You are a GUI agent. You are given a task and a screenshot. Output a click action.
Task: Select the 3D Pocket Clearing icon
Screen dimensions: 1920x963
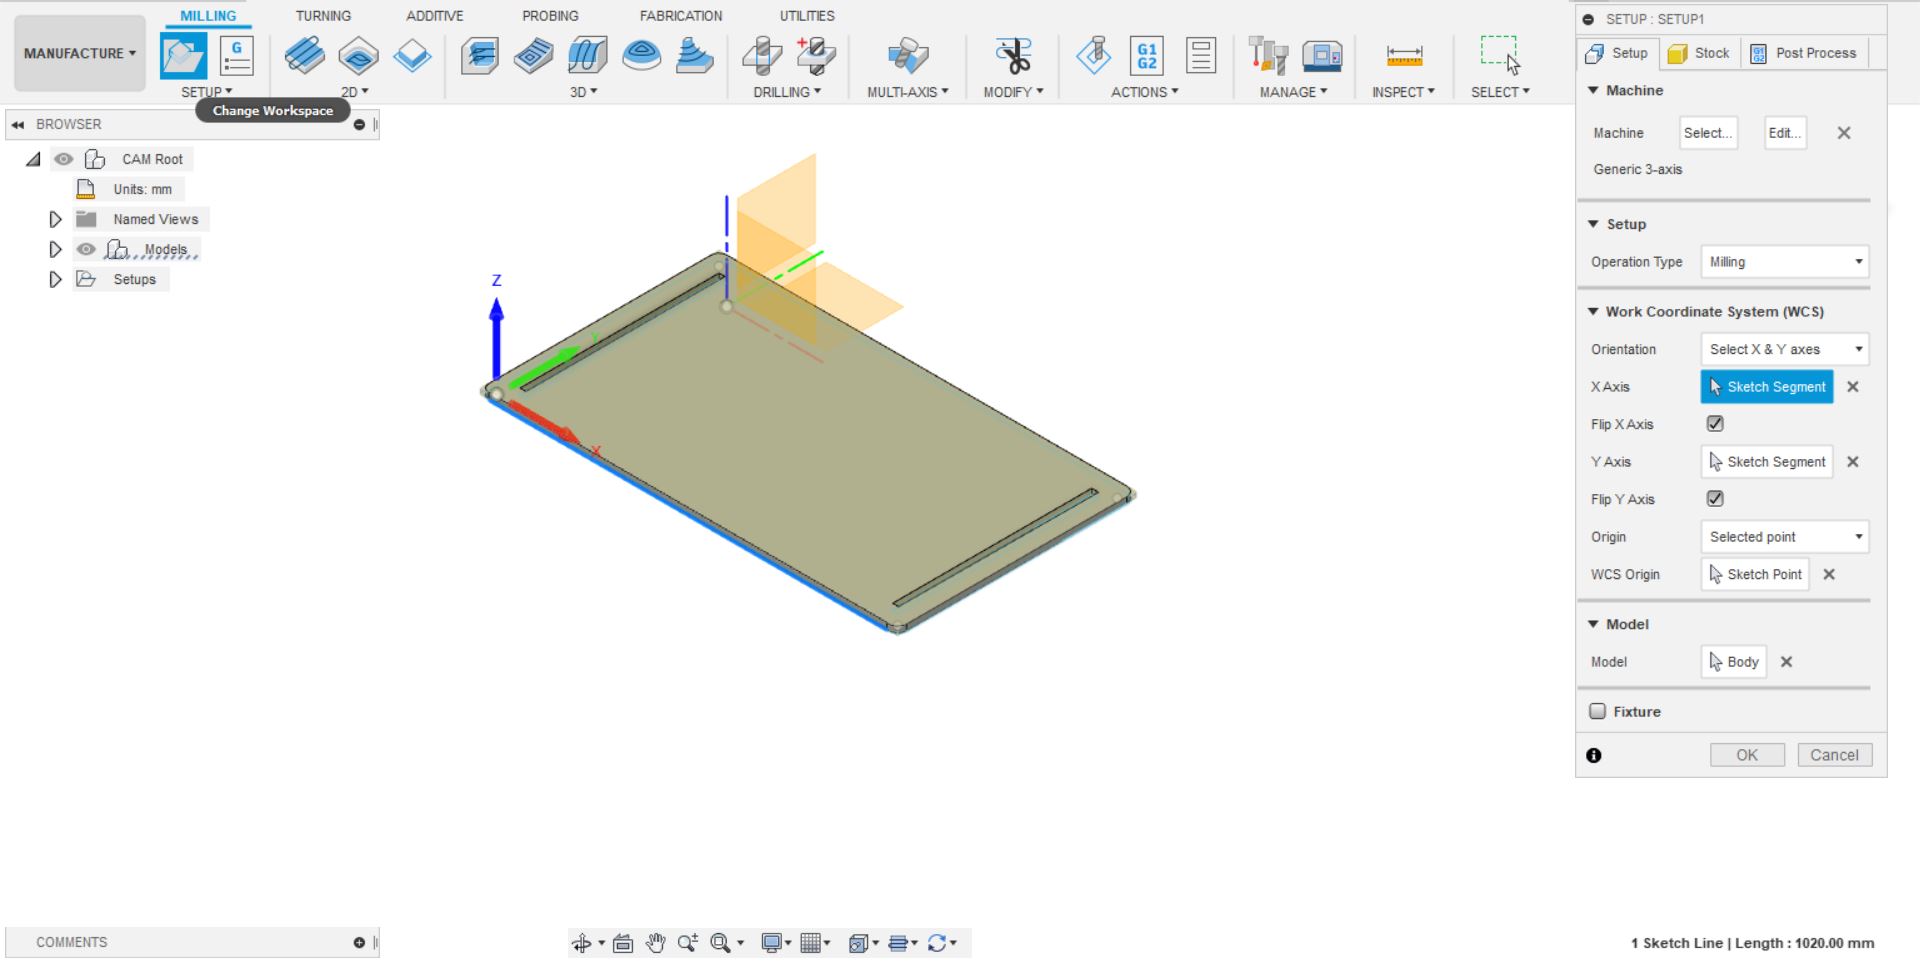click(x=534, y=56)
